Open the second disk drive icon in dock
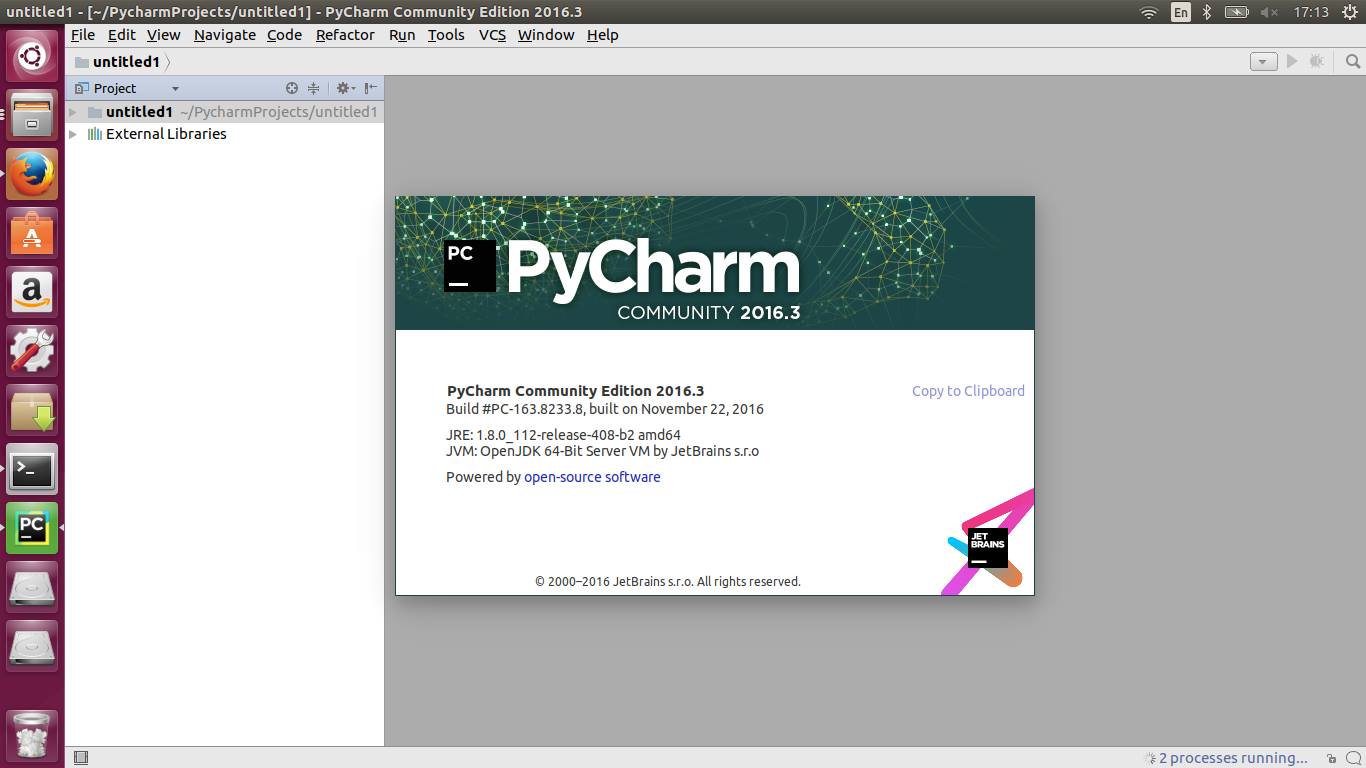The height and width of the screenshot is (768, 1366). 32,646
